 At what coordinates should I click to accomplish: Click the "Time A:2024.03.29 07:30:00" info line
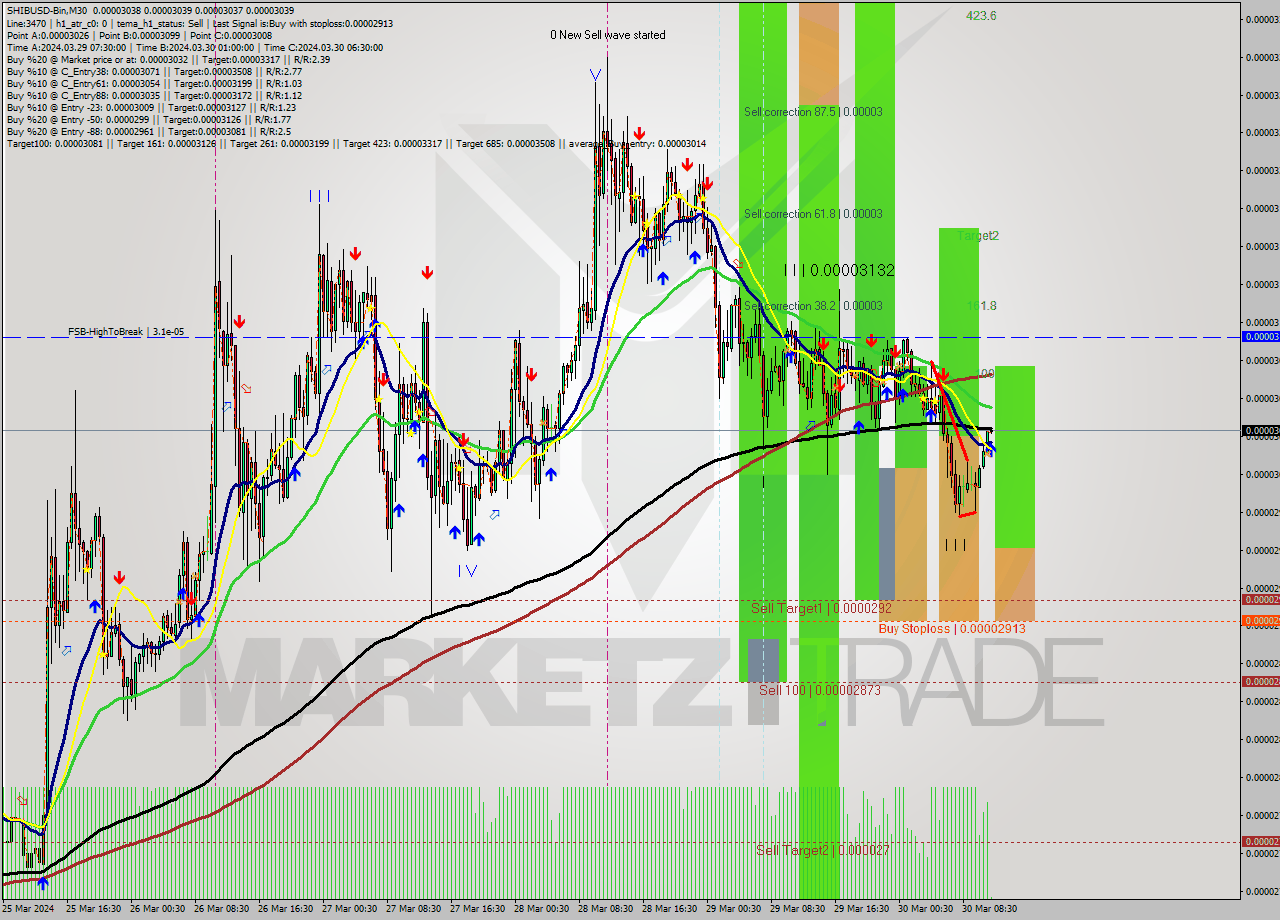click(x=194, y=47)
